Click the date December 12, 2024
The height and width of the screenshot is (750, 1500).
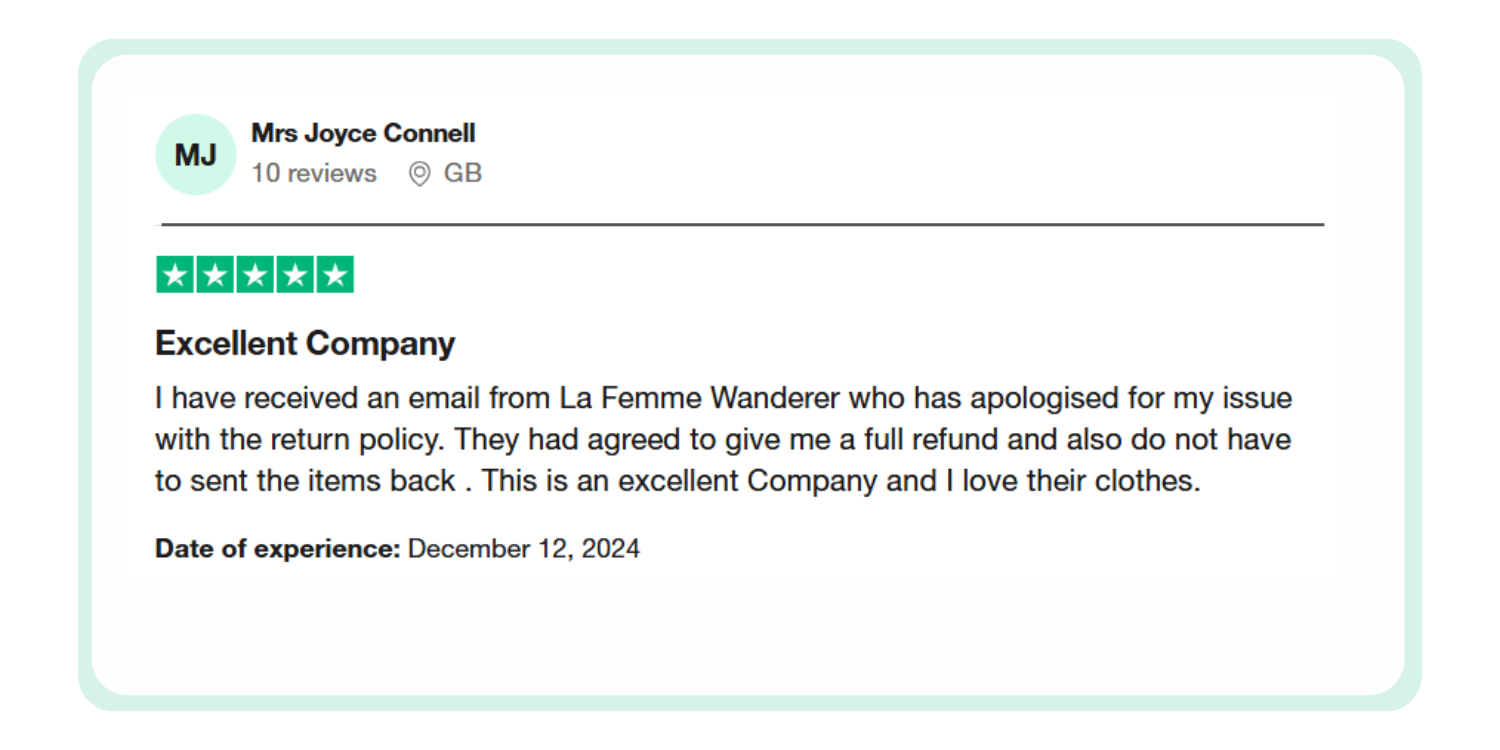point(524,548)
